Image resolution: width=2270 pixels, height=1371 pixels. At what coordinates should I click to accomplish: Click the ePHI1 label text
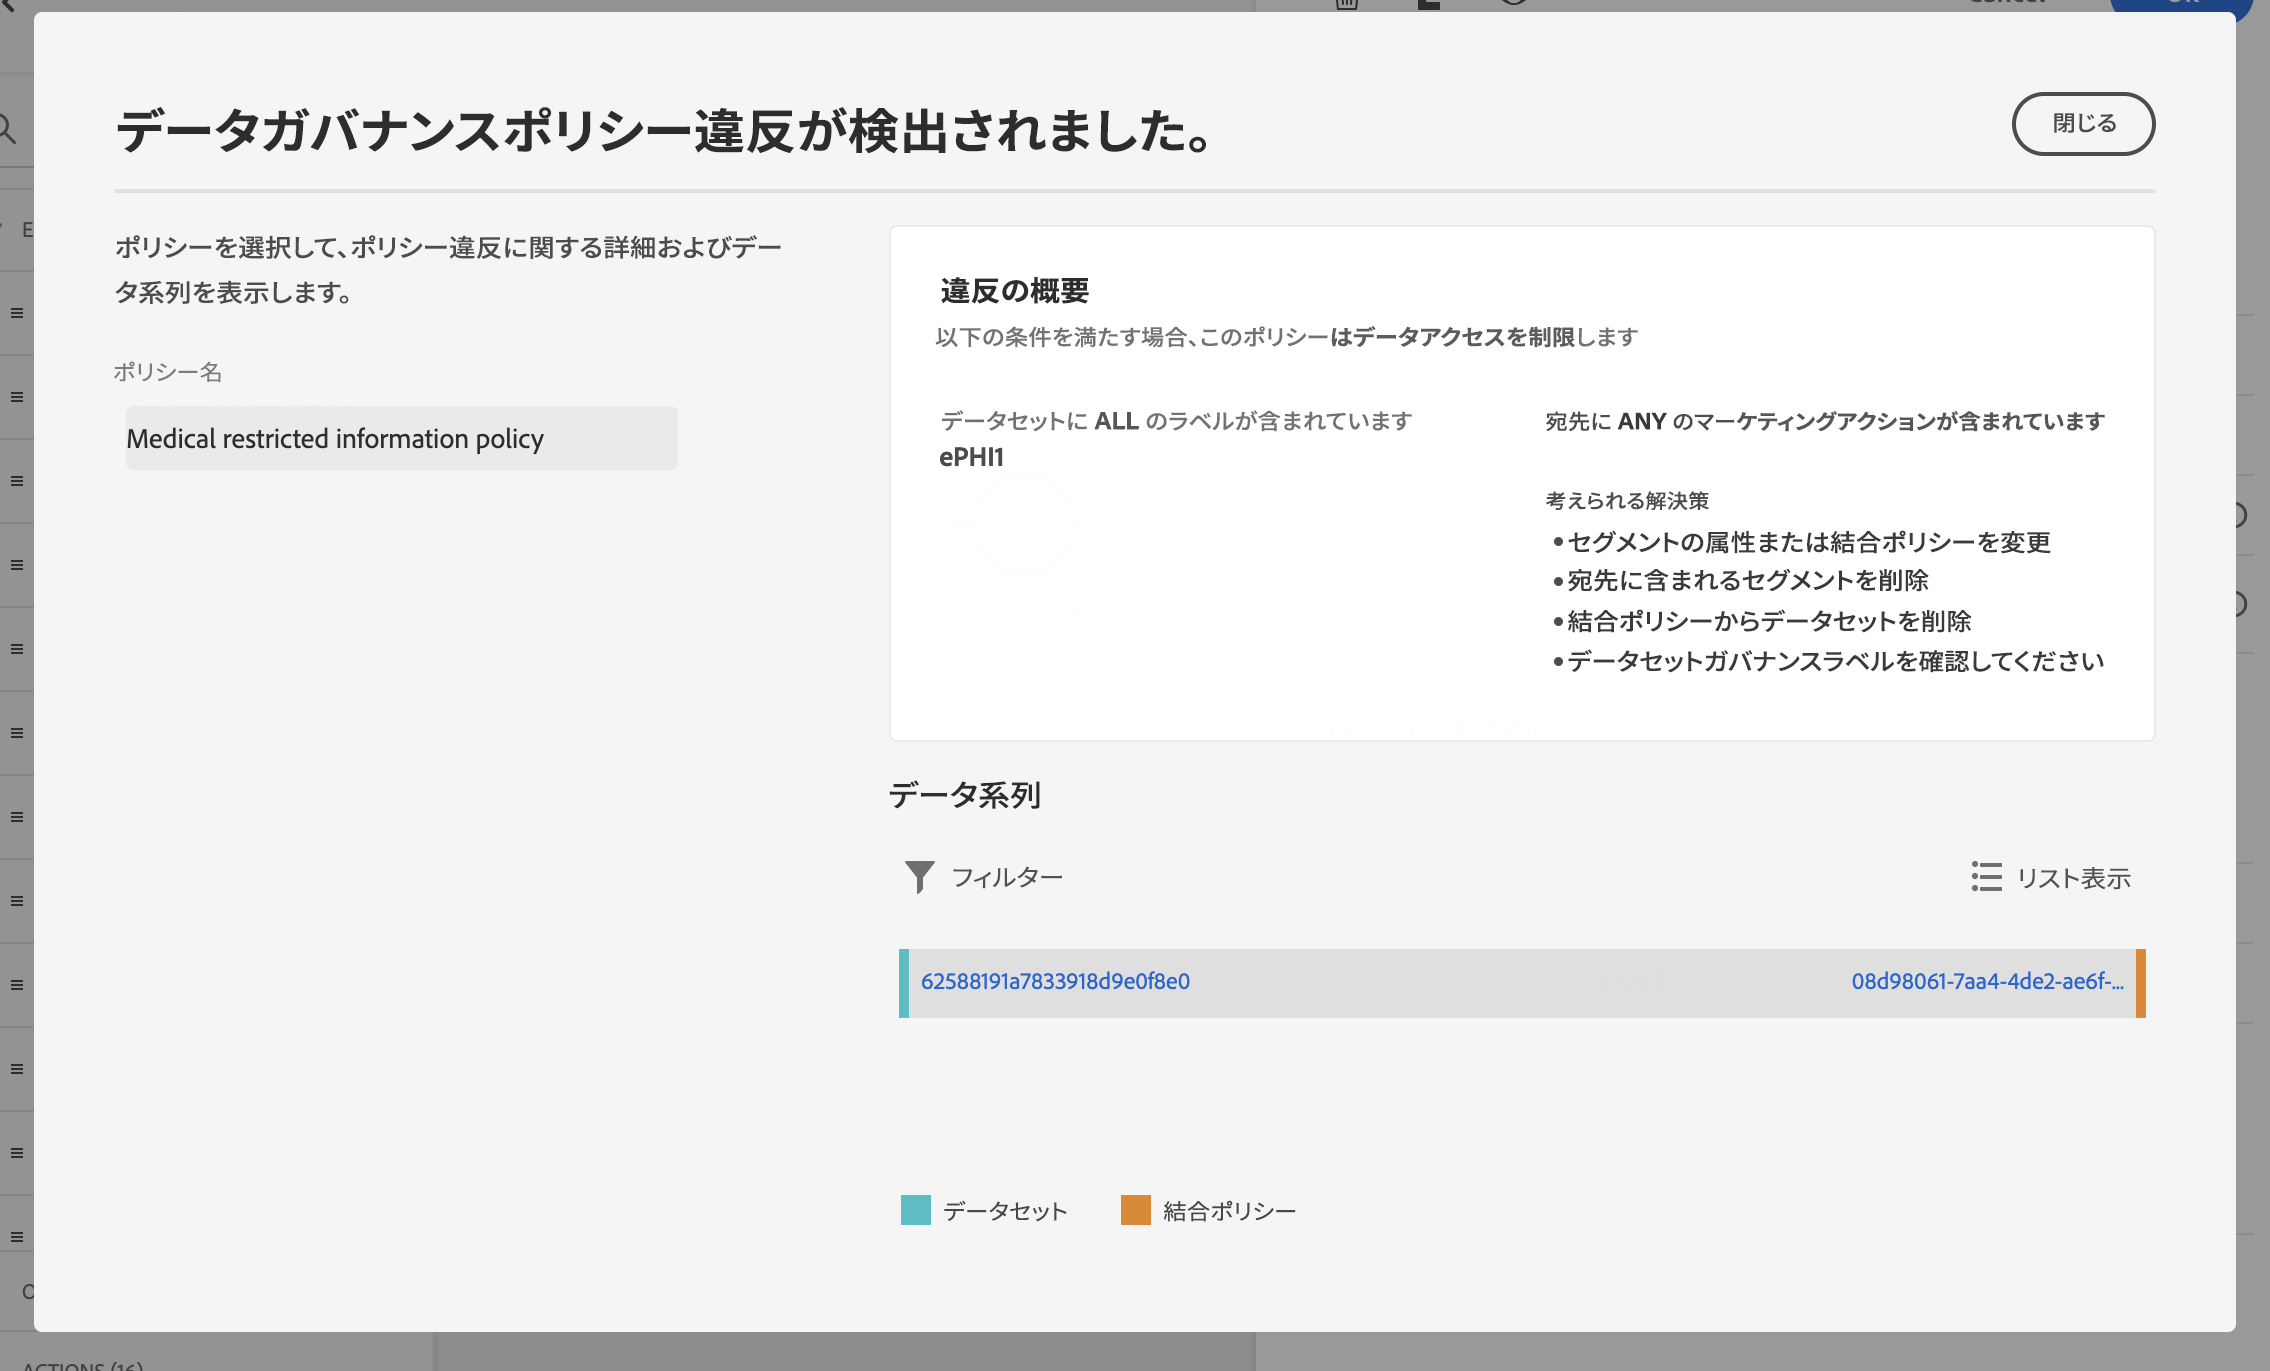coord(971,457)
